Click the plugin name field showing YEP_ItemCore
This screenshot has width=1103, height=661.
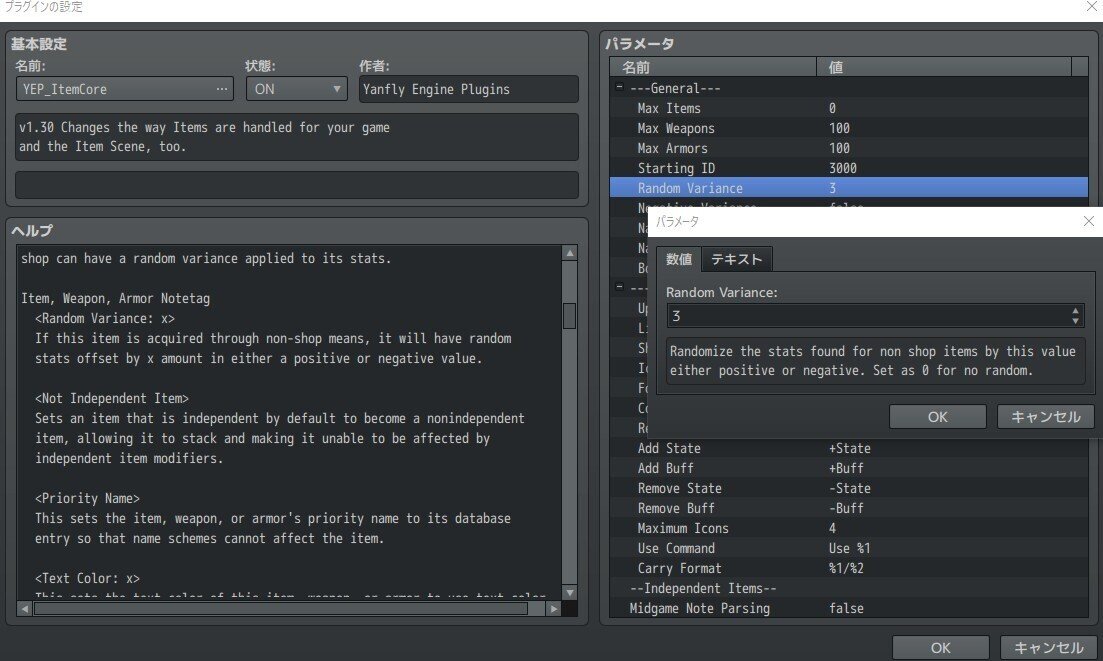[110, 89]
